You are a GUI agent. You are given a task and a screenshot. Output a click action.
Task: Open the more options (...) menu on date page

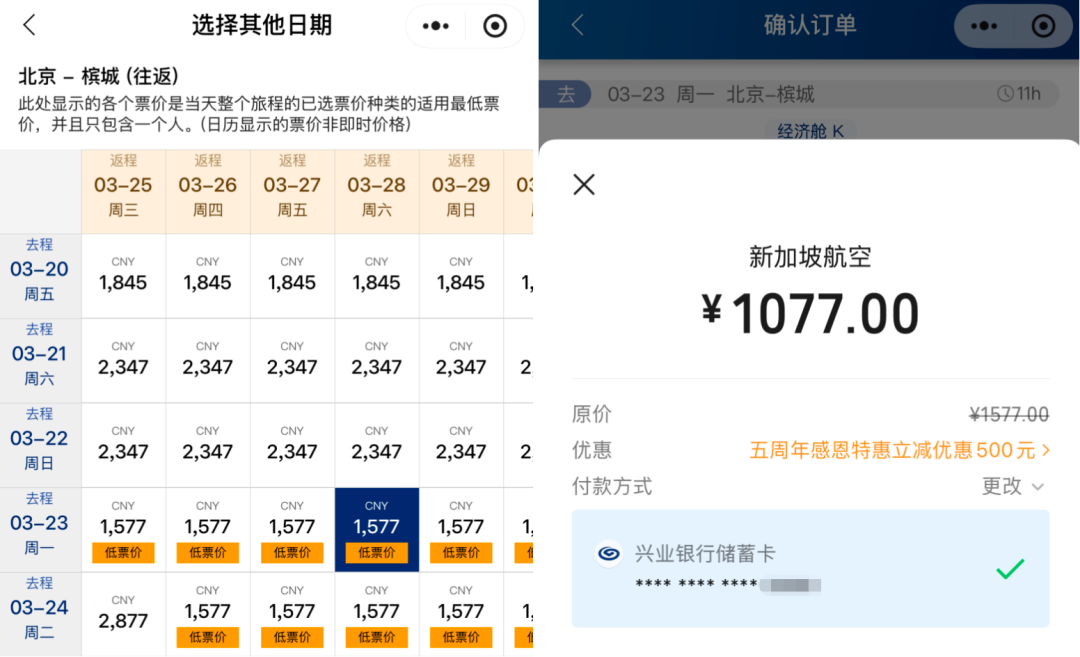coord(436,24)
